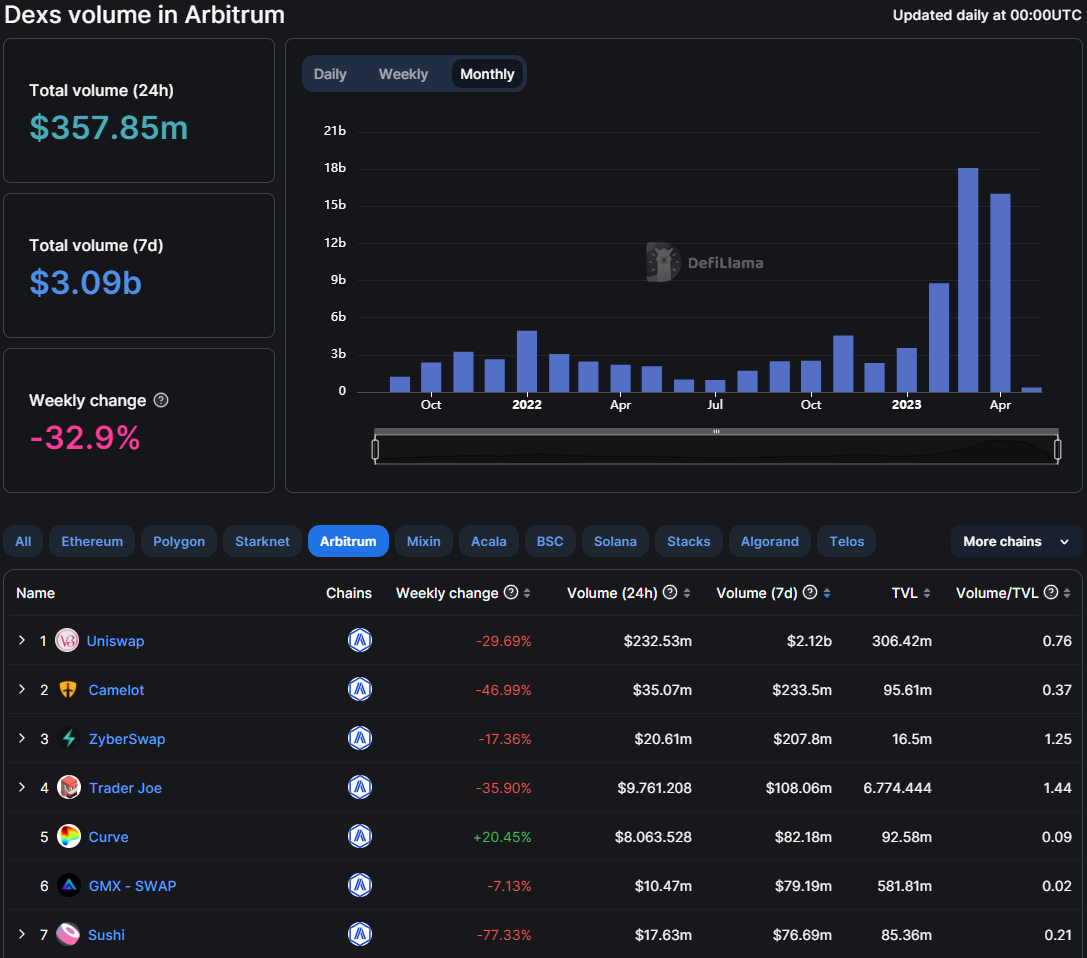Click the tallest chart bar near 18b

968,280
